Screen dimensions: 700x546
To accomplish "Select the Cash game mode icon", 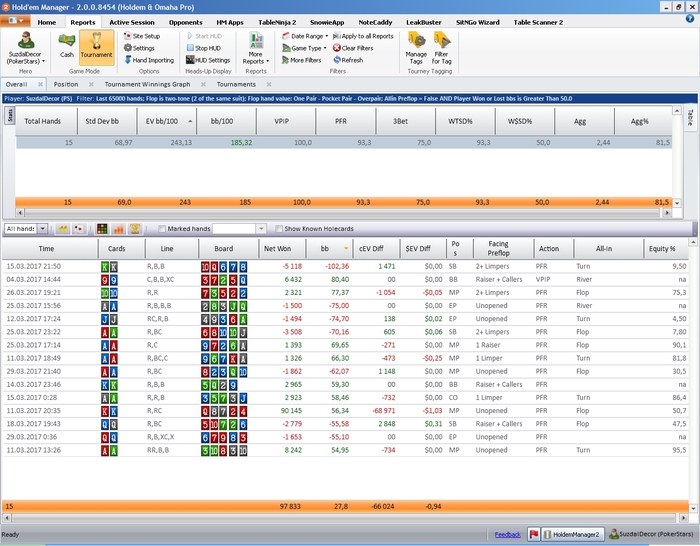I will 67,46.
